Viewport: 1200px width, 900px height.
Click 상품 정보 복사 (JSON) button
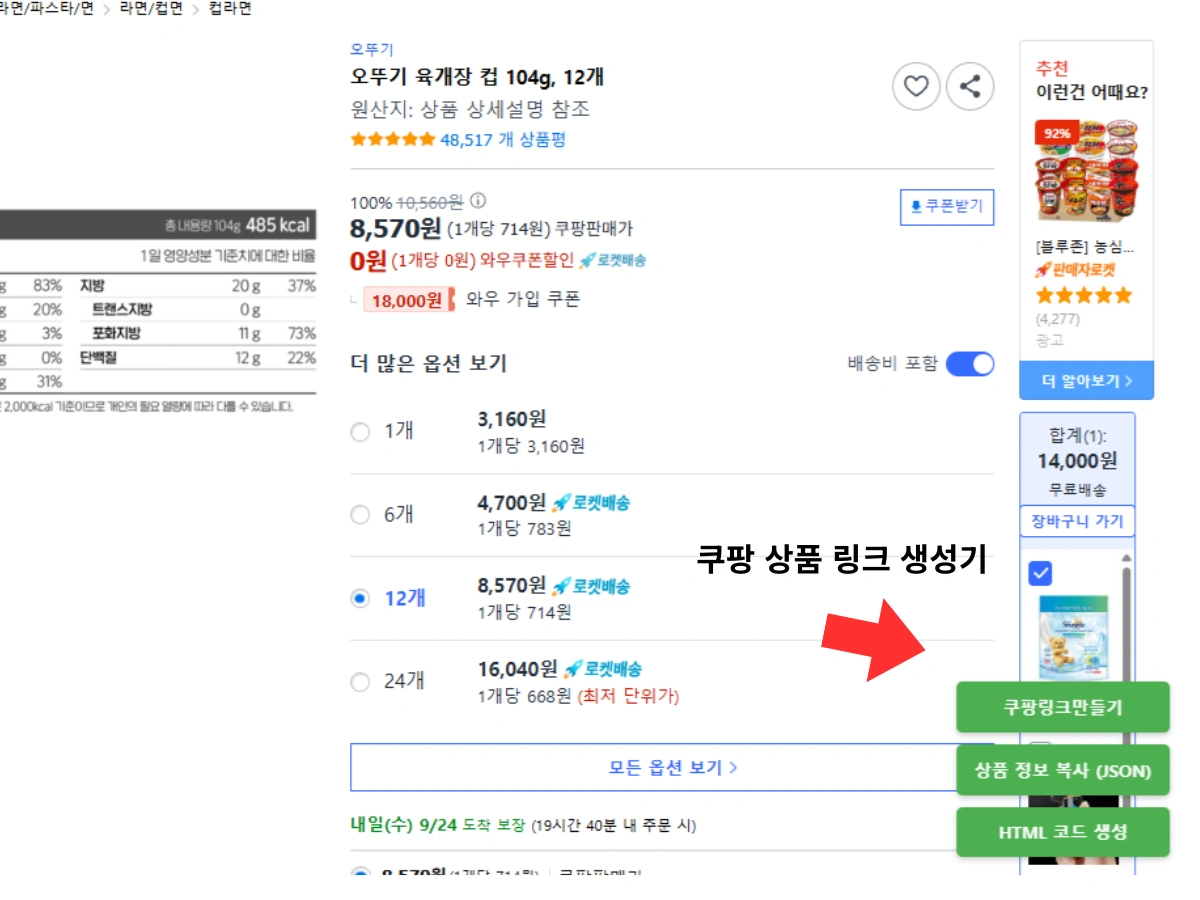click(x=1063, y=770)
